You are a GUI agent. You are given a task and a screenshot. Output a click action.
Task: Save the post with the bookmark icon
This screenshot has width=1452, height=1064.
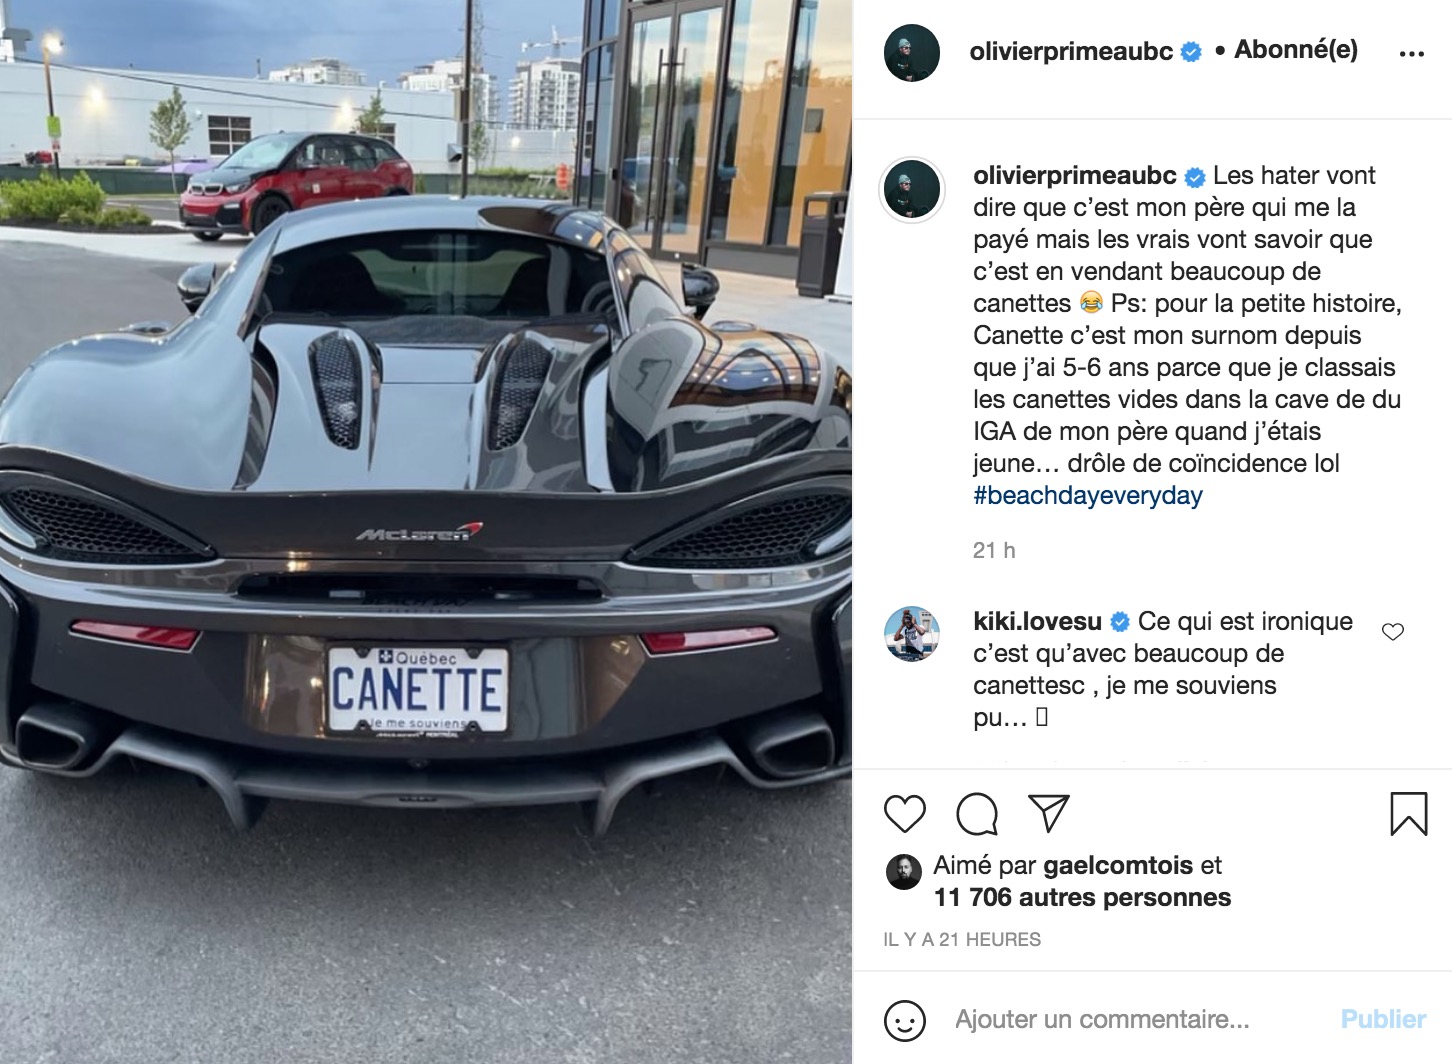[x=1409, y=814]
